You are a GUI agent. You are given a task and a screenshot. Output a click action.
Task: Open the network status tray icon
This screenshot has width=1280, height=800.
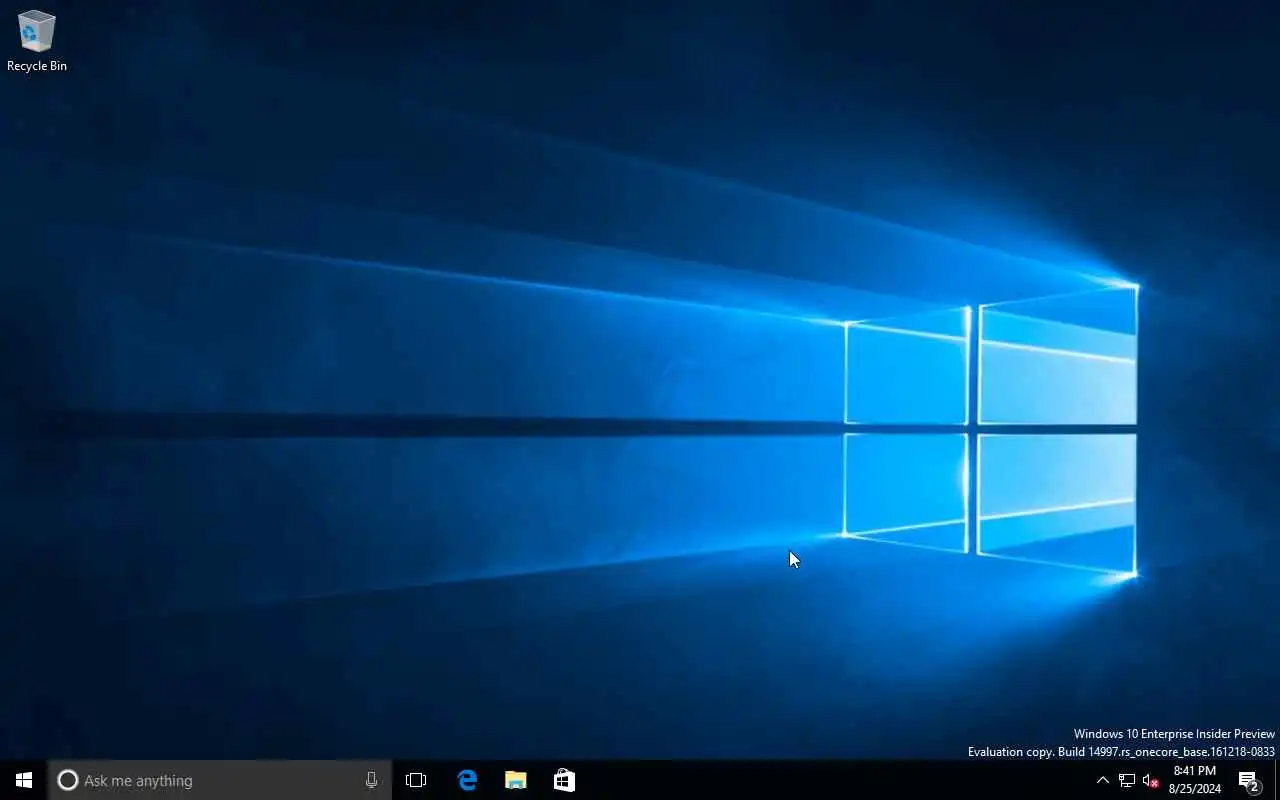click(x=1127, y=780)
